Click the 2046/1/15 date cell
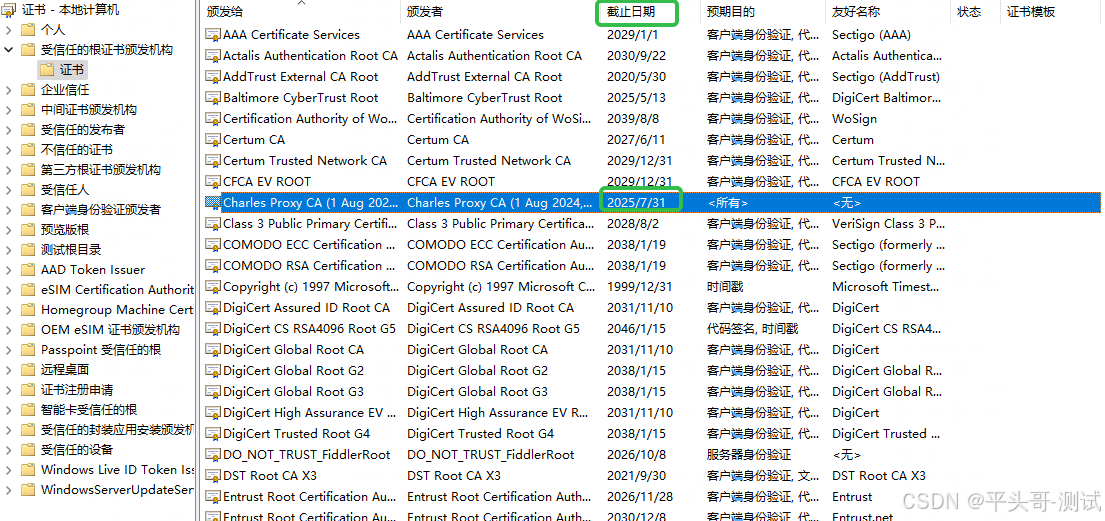This screenshot has height=521, width=1105. [636, 329]
